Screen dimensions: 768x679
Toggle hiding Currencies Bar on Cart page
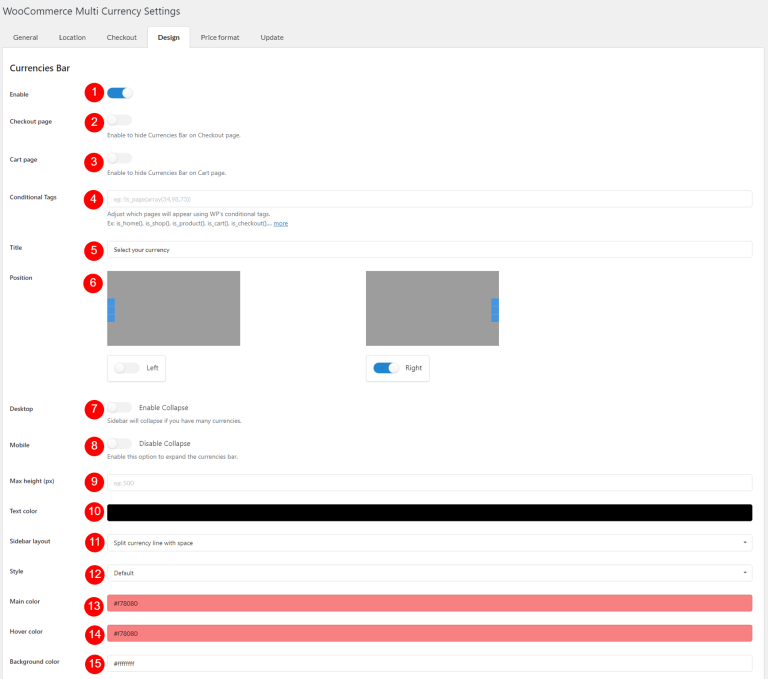(x=119, y=158)
